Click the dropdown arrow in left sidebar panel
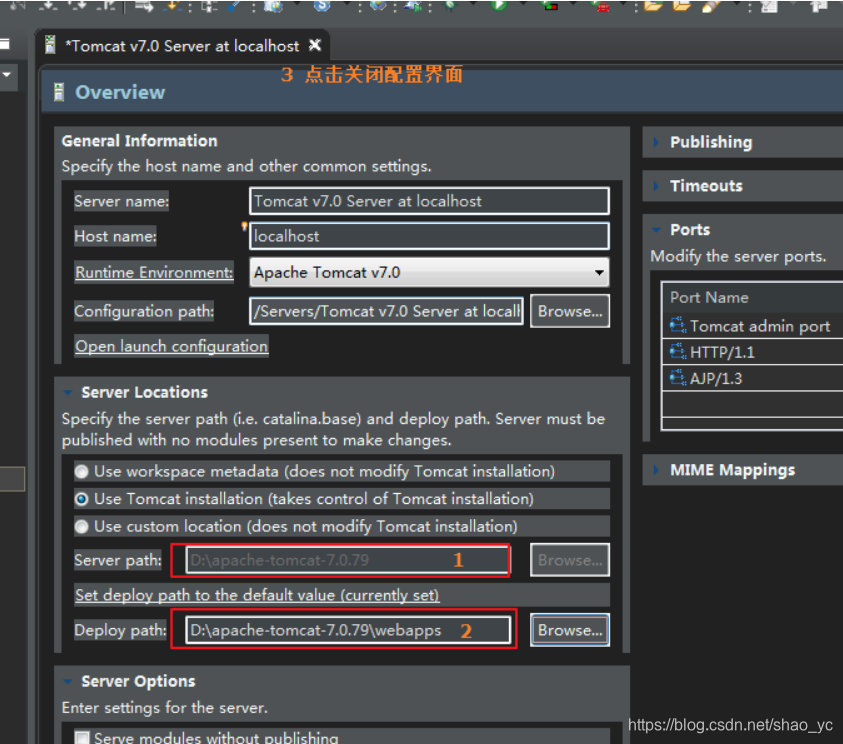Image resolution: width=843 pixels, height=744 pixels. pyautogui.click(x=7, y=74)
